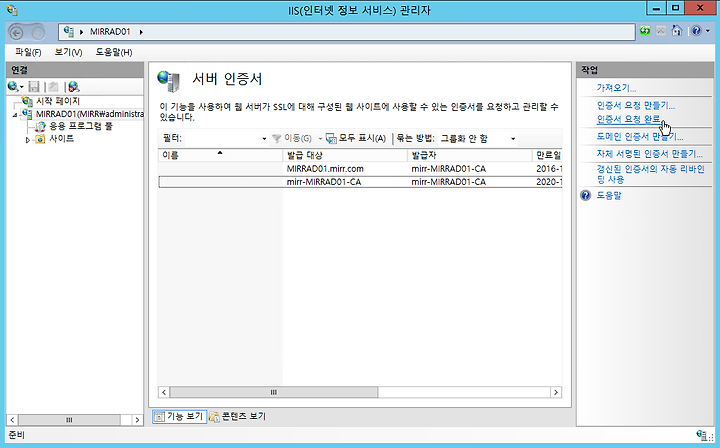The height and width of the screenshot is (448, 720).
Task: Click the 인증서 요청 완료 link
Action: click(x=628, y=119)
